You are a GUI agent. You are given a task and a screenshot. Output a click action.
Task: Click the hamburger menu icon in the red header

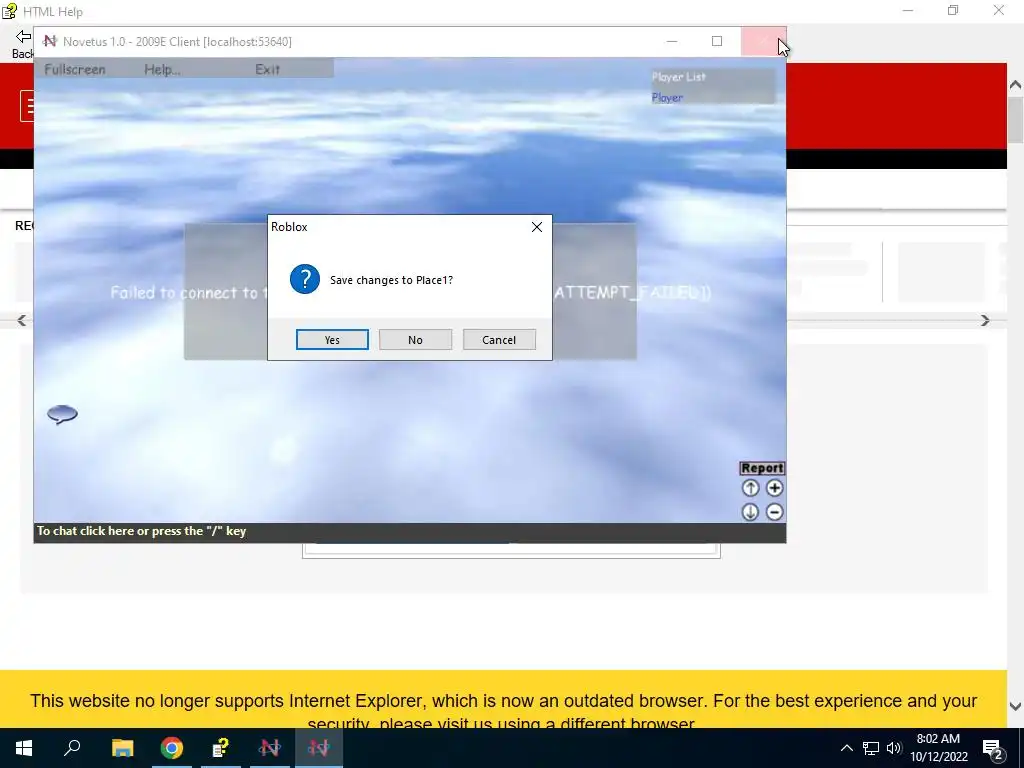pos(27,106)
